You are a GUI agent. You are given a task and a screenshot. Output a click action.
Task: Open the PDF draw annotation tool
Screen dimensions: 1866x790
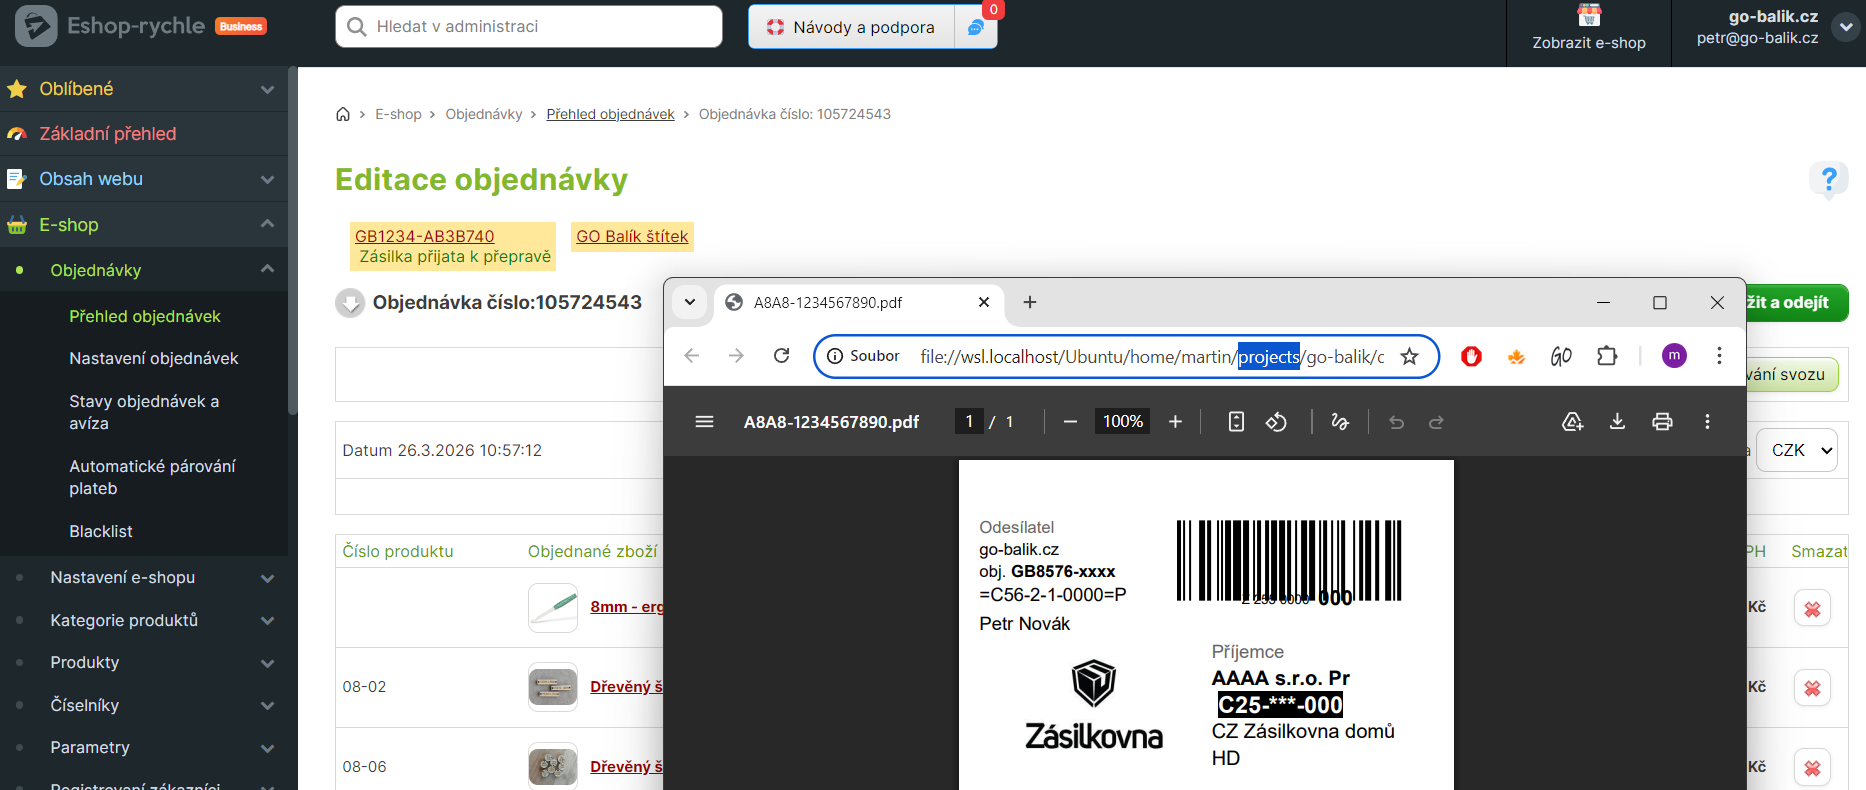click(x=1340, y=422)
